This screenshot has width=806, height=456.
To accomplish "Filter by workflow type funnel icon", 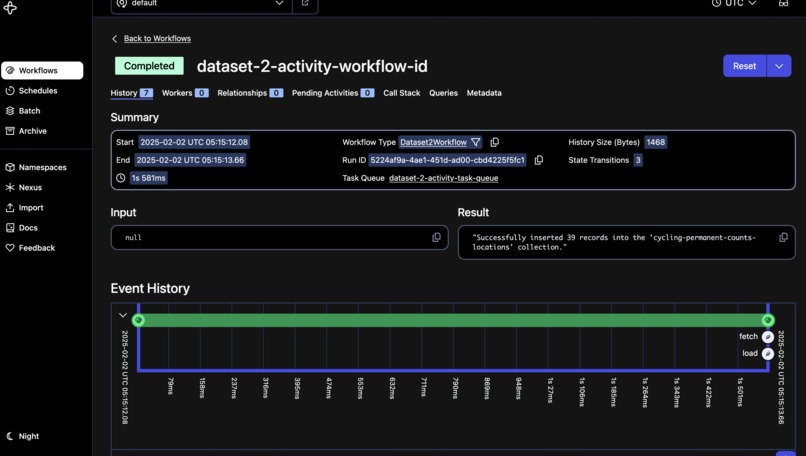I will point(476,142).
